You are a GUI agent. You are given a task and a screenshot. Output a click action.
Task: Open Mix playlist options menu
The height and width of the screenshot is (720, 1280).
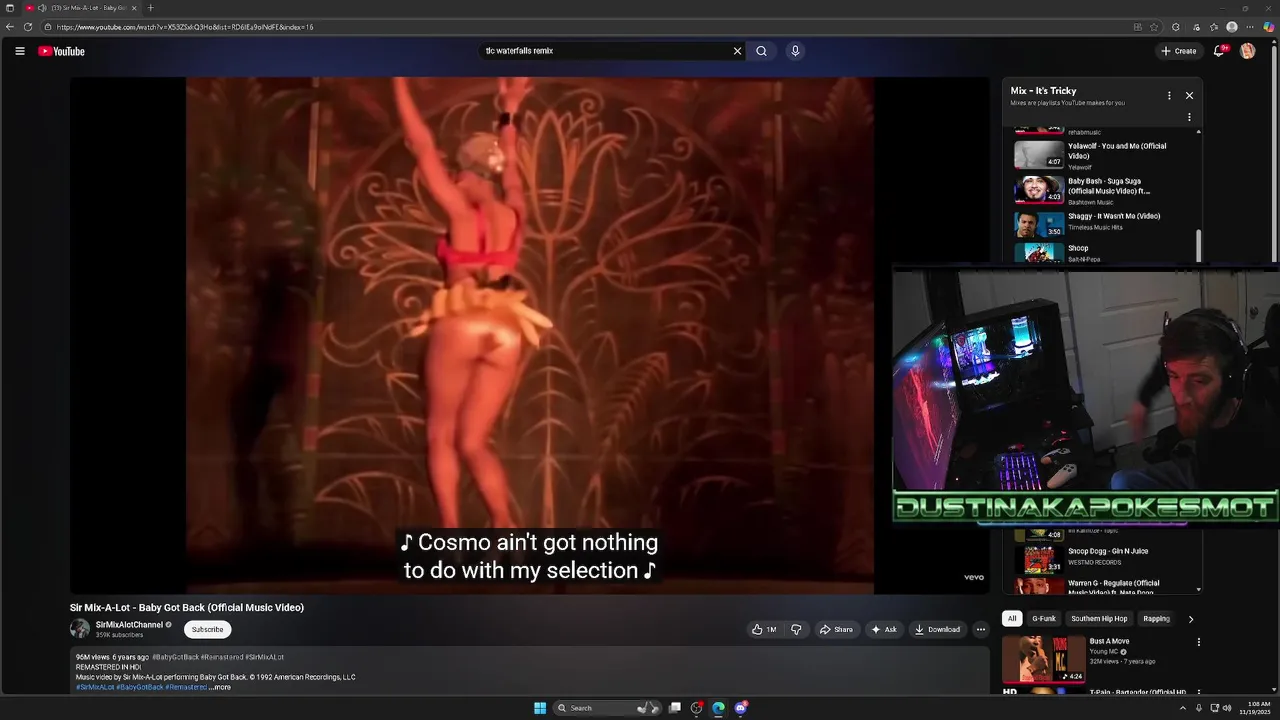coord(1169,96)
